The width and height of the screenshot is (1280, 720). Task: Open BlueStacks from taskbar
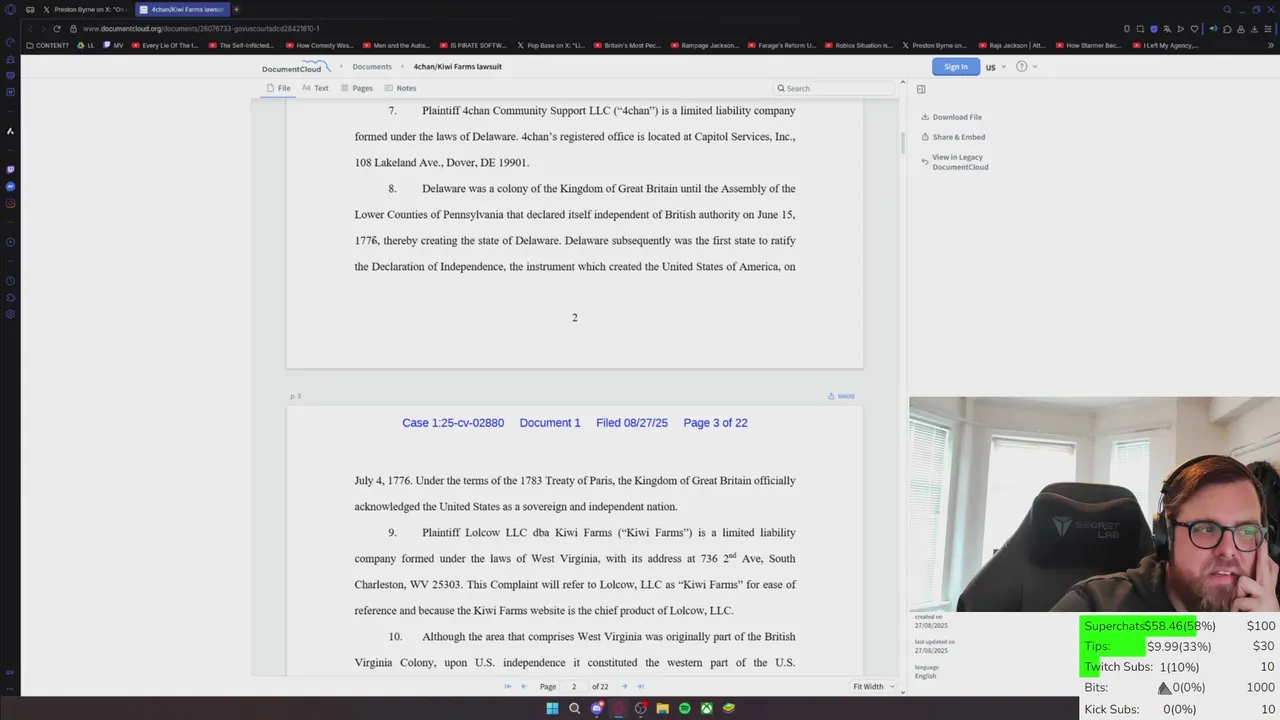(x=728, y=708)
